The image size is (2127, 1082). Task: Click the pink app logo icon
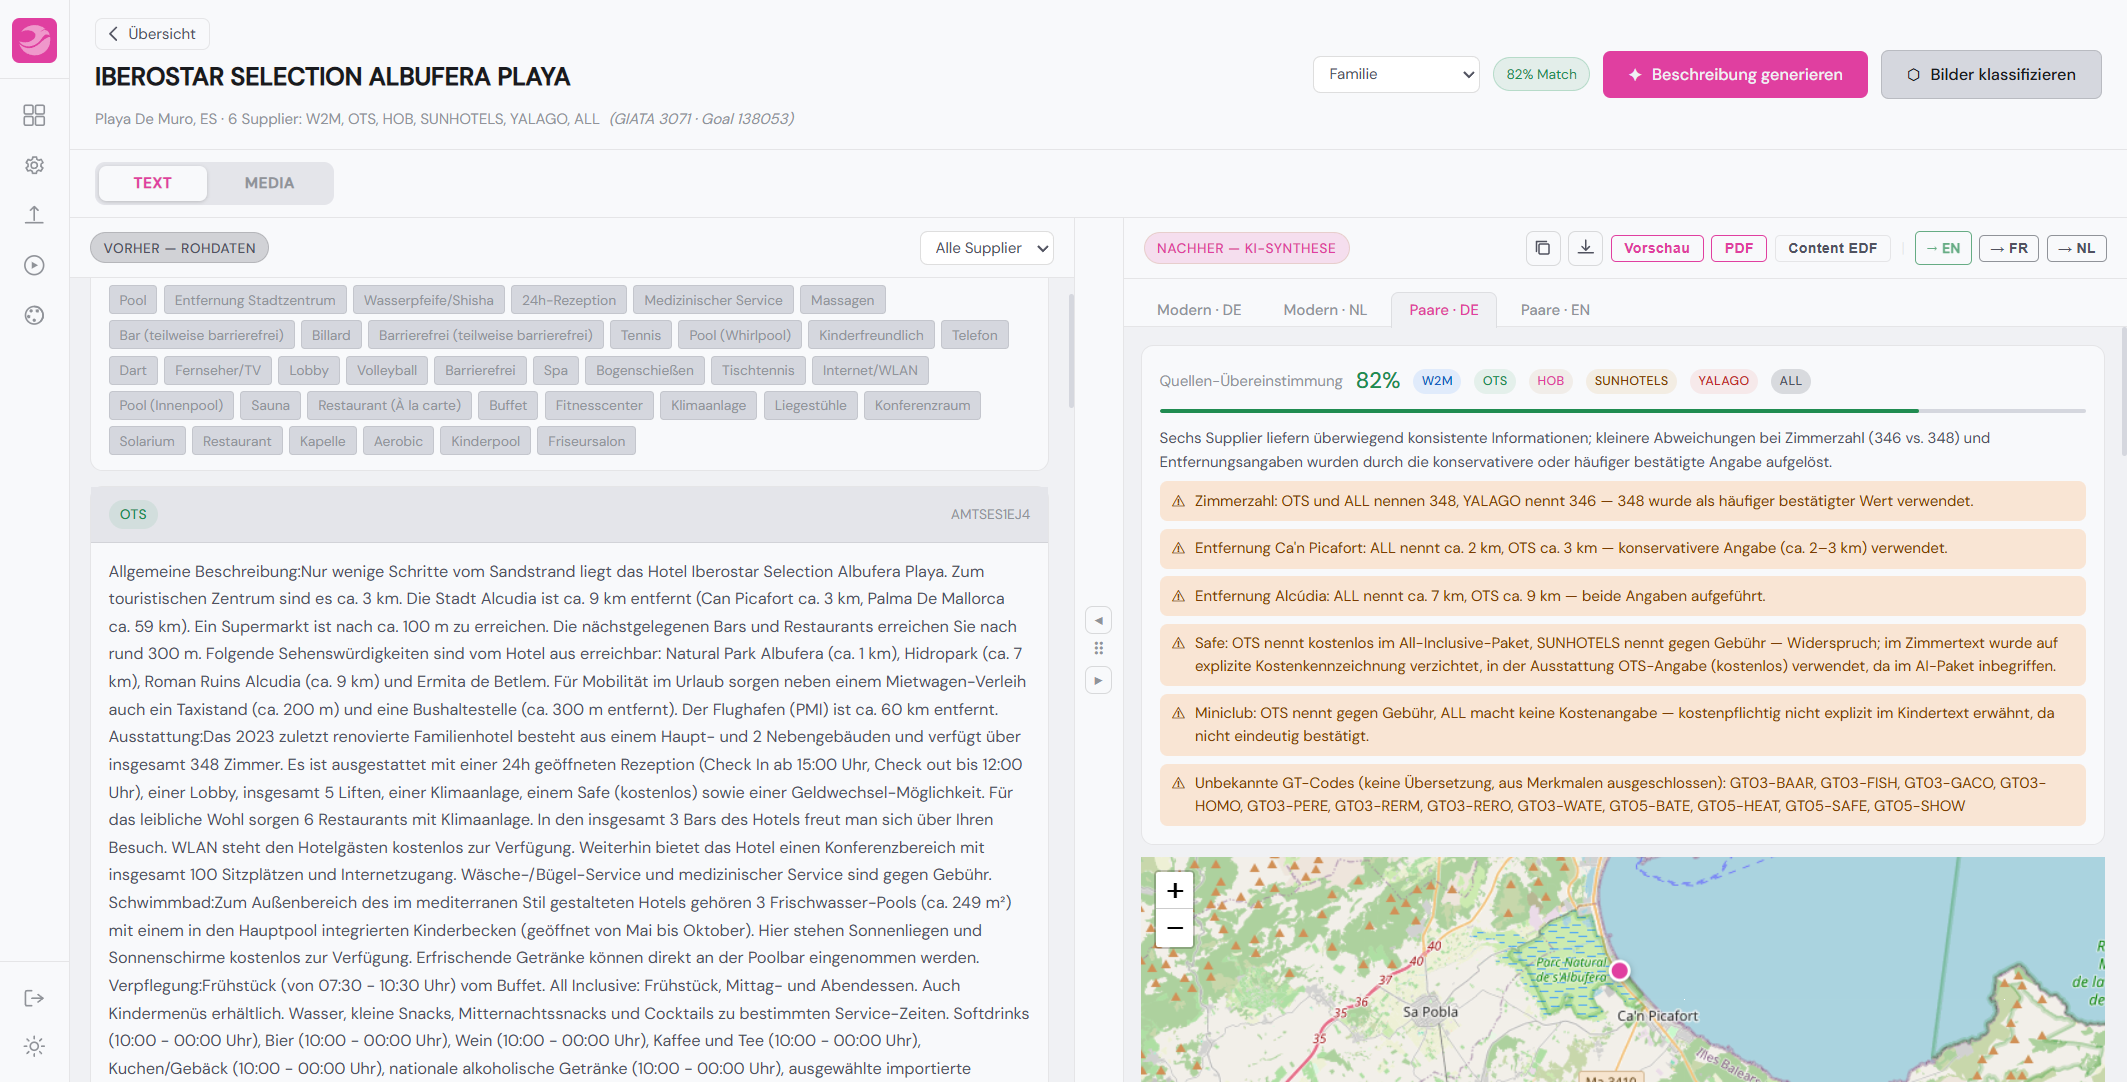pyautogui.click(x=34, y=41)
